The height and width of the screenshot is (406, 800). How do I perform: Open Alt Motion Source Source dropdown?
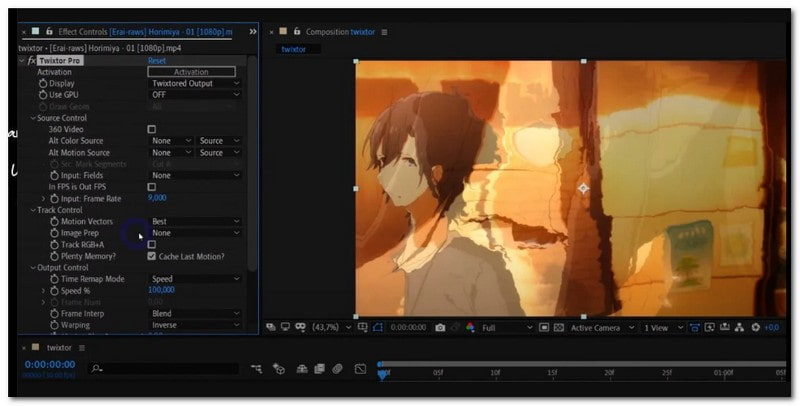(x=219, y=153)
